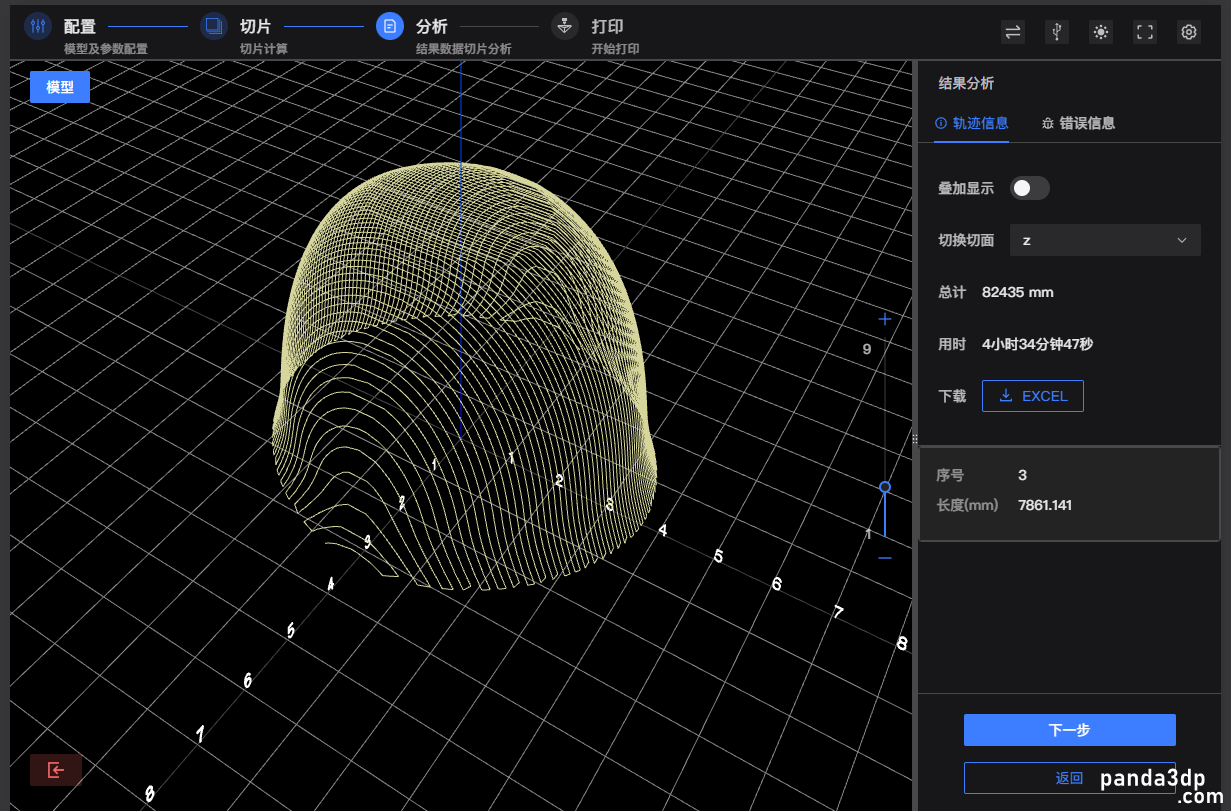
Task: Click the USB connection icon
Action: (x=1057, y=32)
